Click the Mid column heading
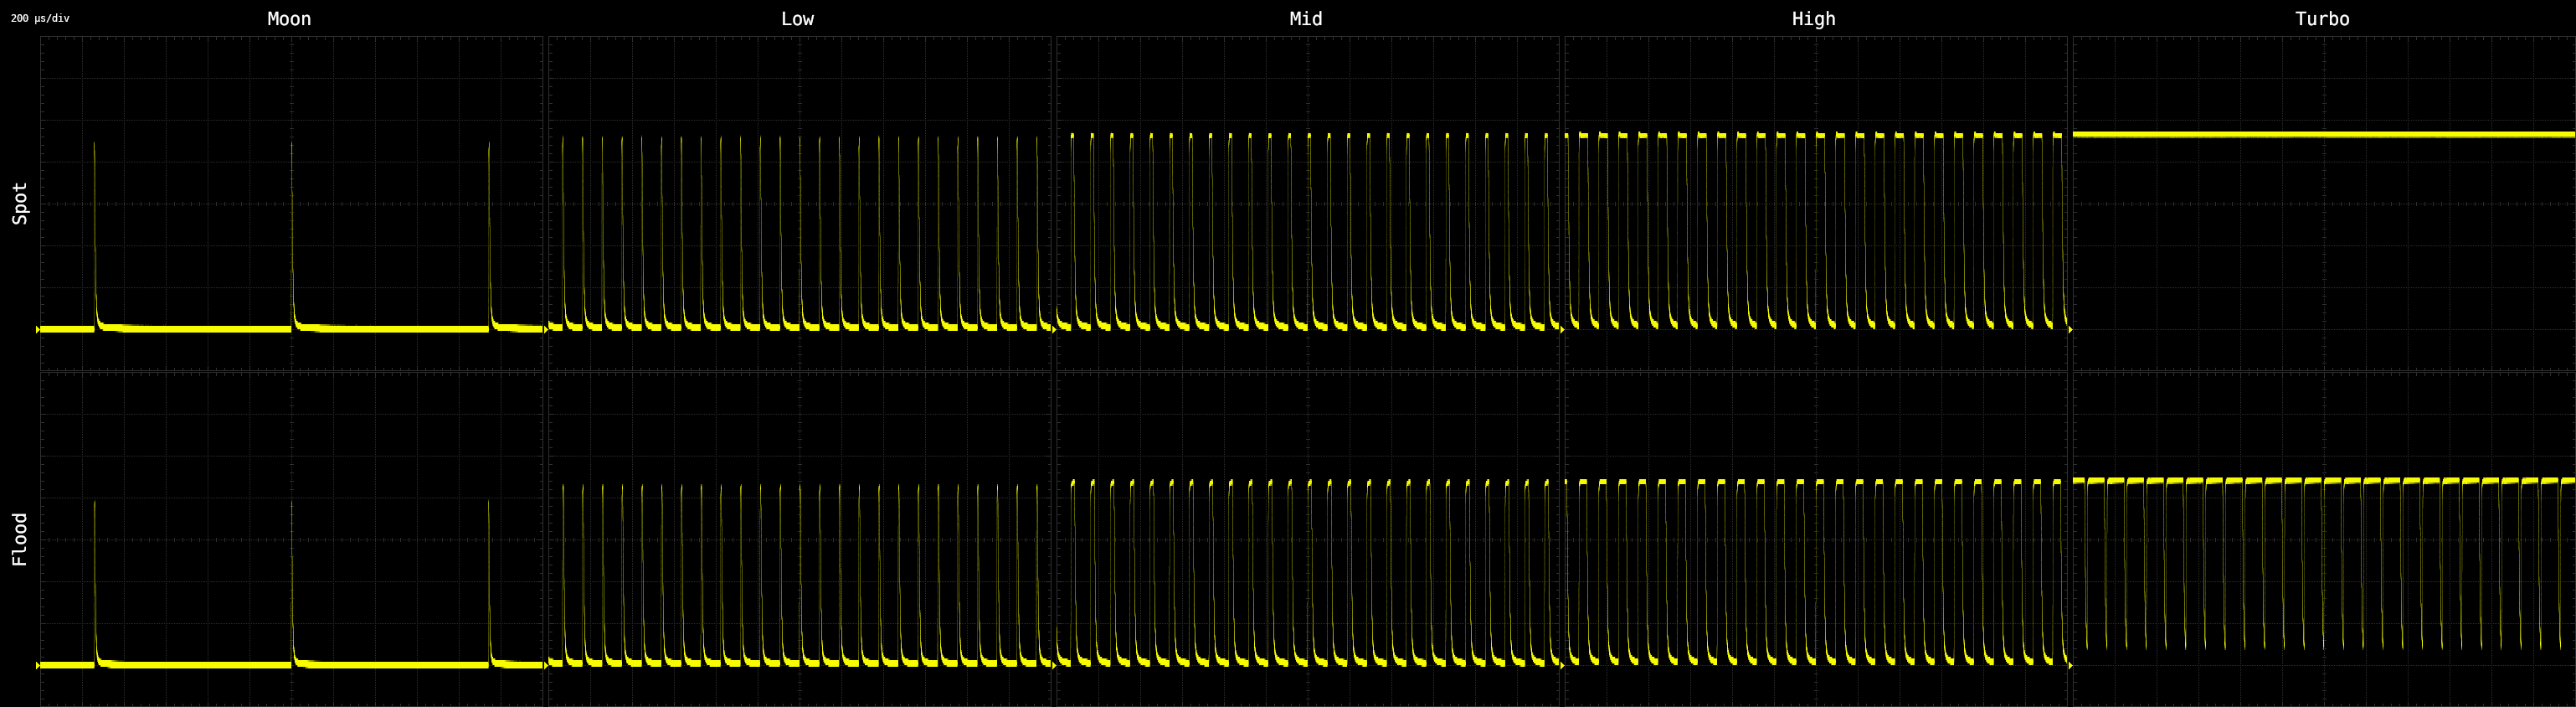Viewport: 2576px width, 707px height. (1305, 19)
